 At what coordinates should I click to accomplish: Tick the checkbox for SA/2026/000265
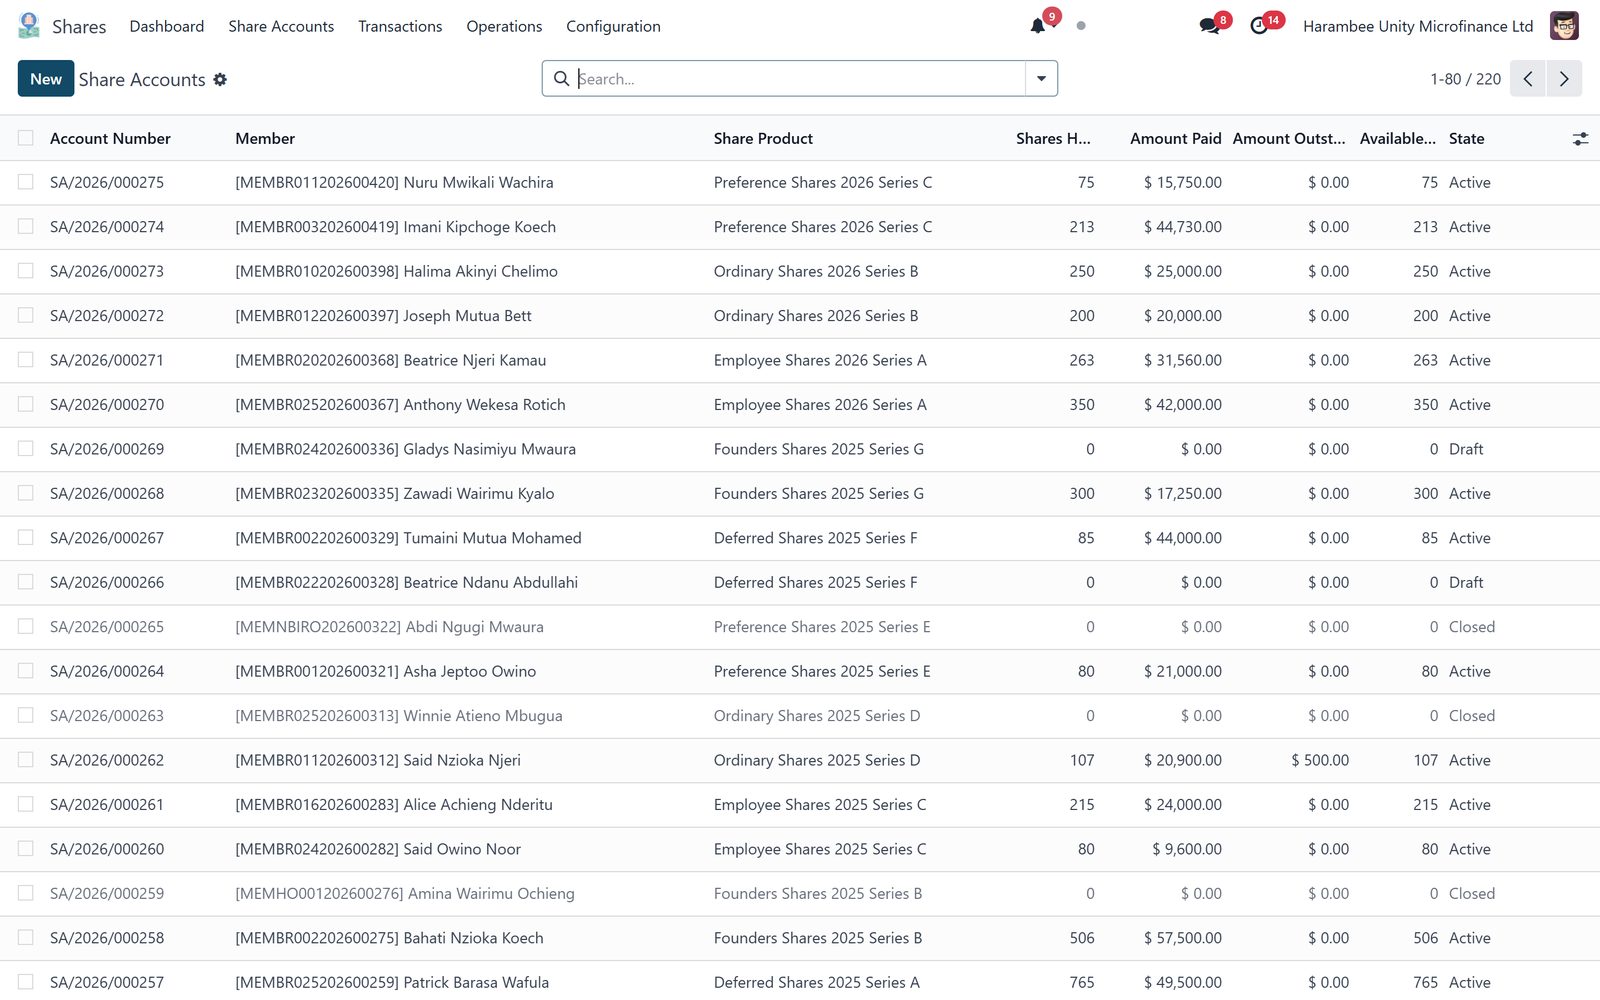pyautogui.click(x=26, y=626)
